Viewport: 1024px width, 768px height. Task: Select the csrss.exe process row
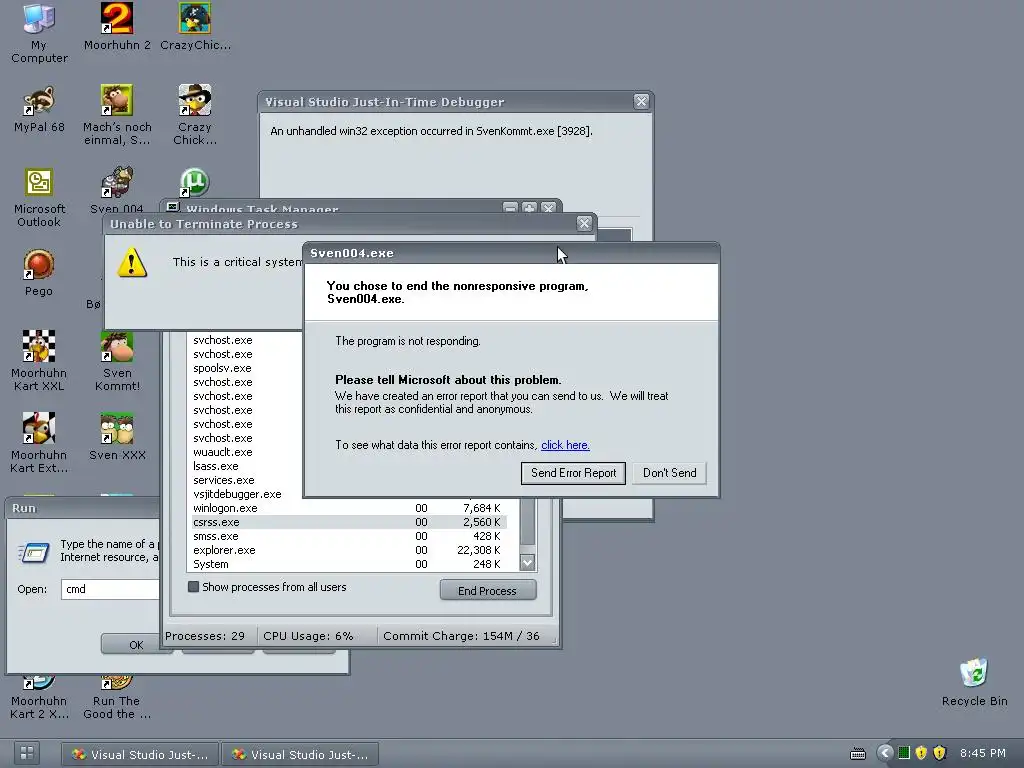click(349, 522)
